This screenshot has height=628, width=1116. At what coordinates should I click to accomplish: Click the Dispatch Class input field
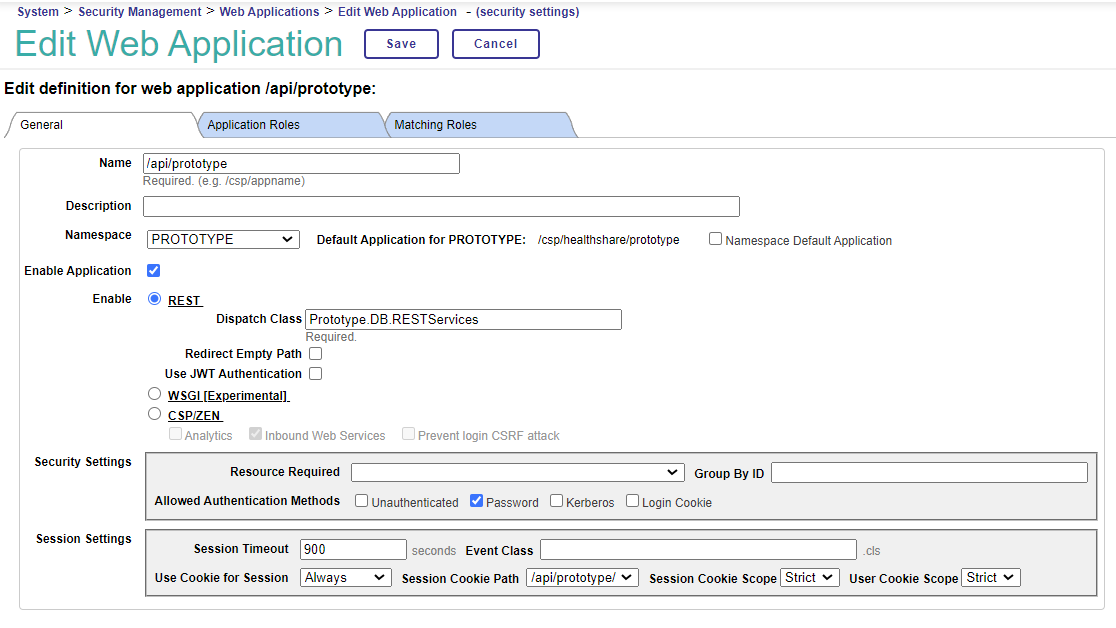[463, 320]
